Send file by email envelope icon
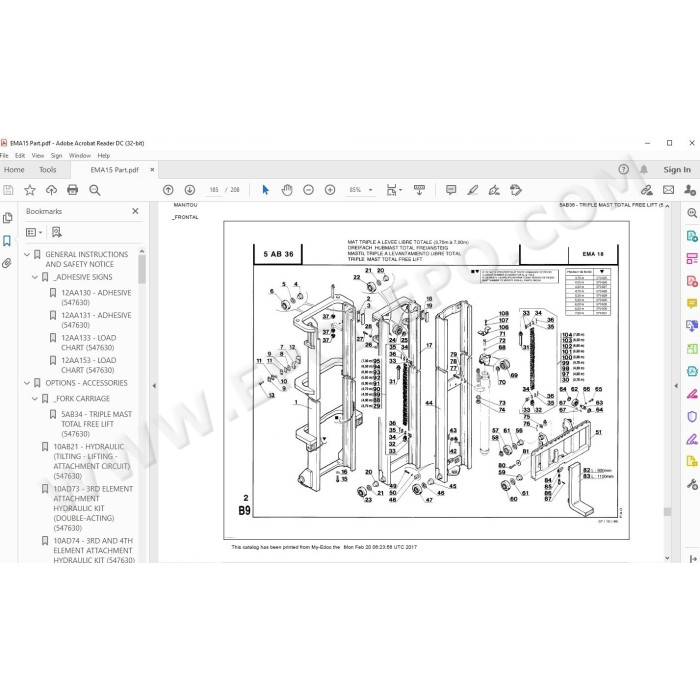The height and width of the screenshot is (700, 700). (x=668, y=190)
